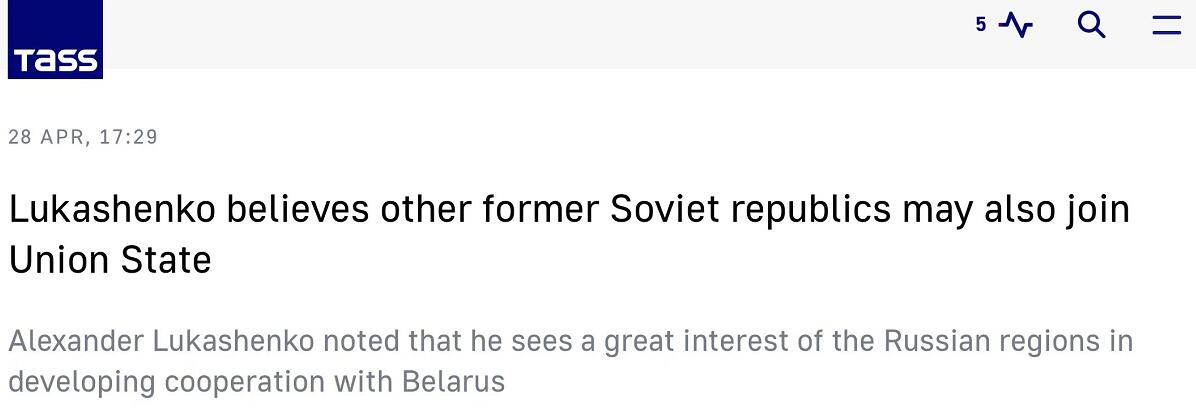Open the TASS logo home link

[x=55, y=39]
